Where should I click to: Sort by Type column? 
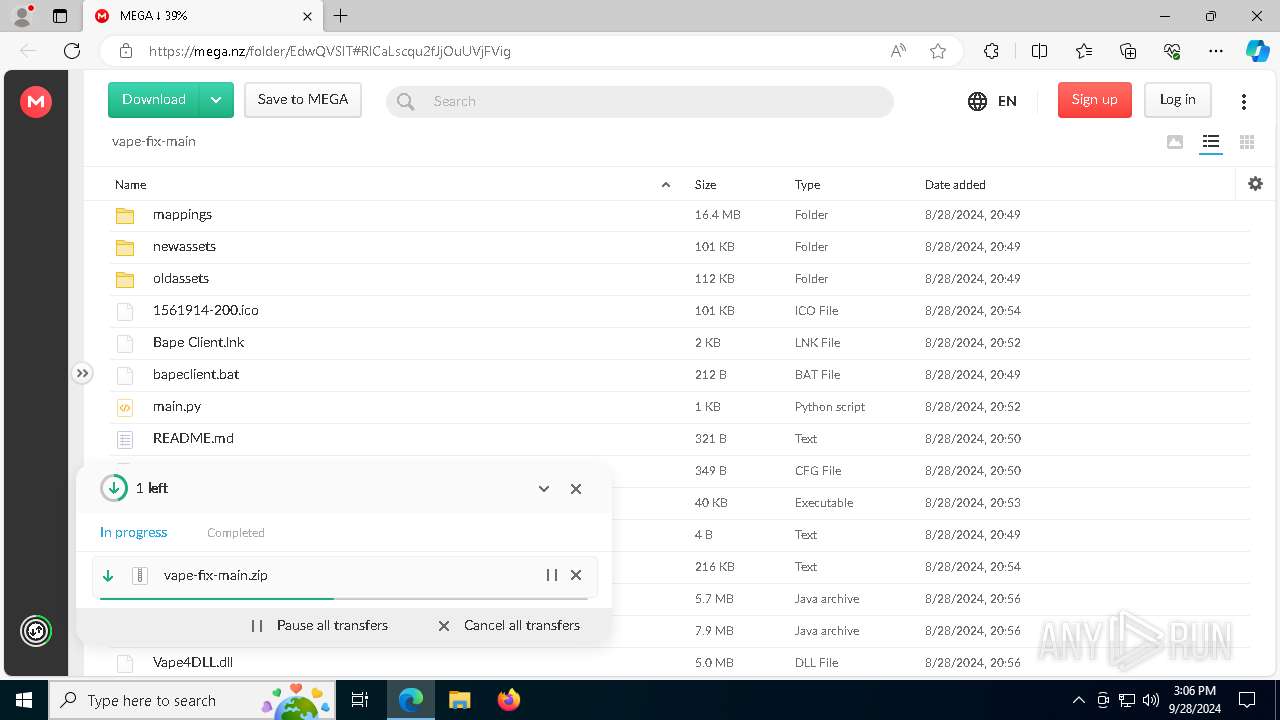coord(808,185)
